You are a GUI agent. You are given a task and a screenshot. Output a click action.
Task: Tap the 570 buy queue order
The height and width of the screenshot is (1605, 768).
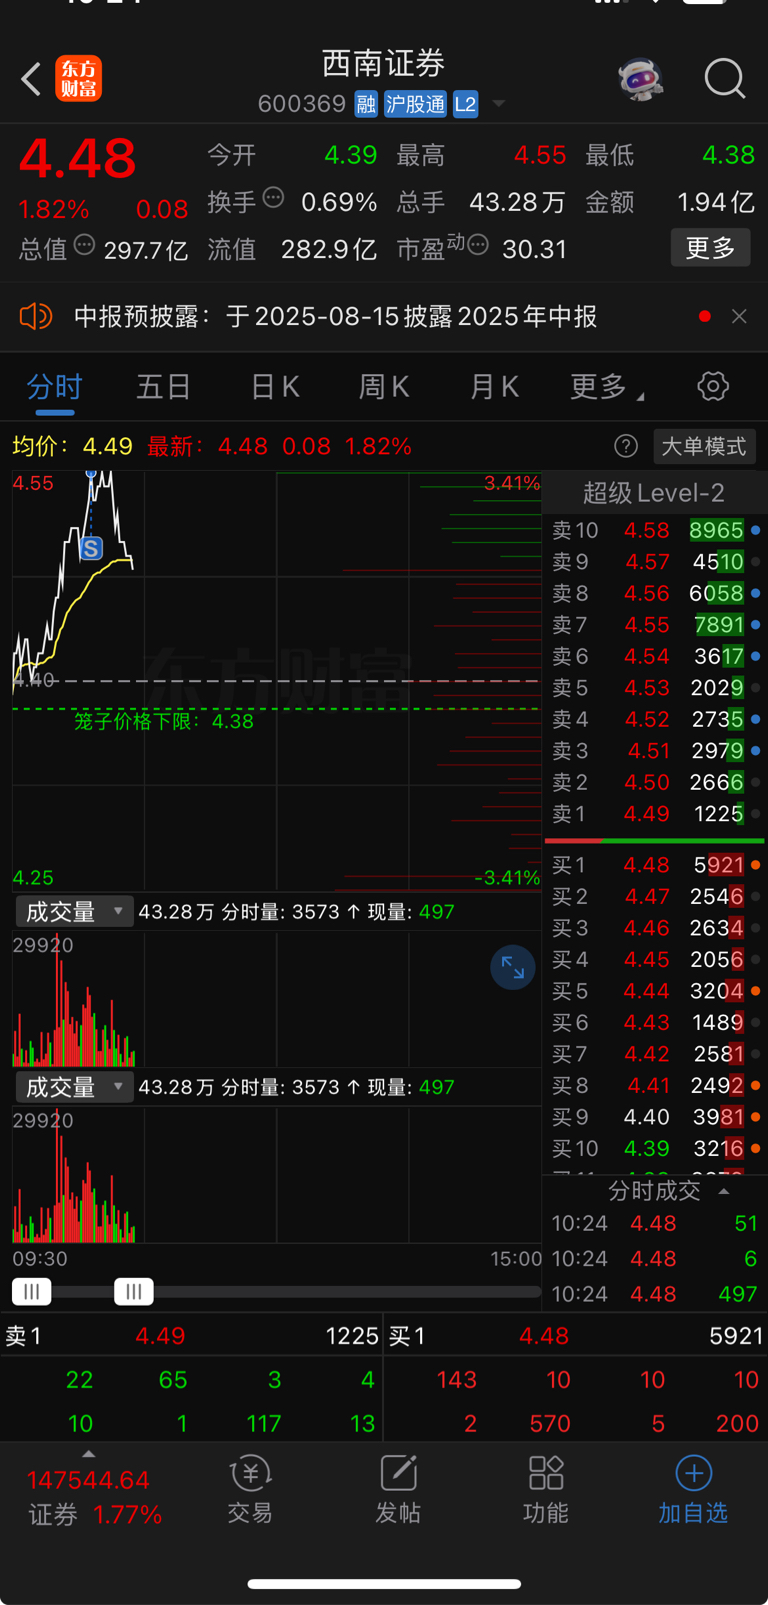550,1423
